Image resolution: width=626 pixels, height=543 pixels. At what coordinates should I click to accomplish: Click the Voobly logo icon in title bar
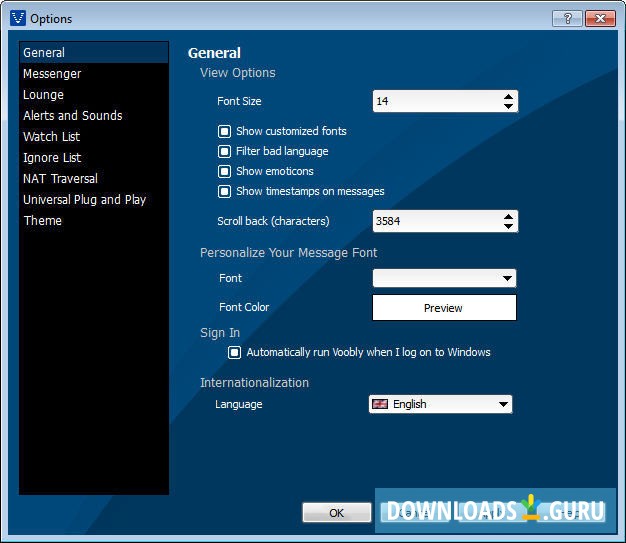point(18,18)
